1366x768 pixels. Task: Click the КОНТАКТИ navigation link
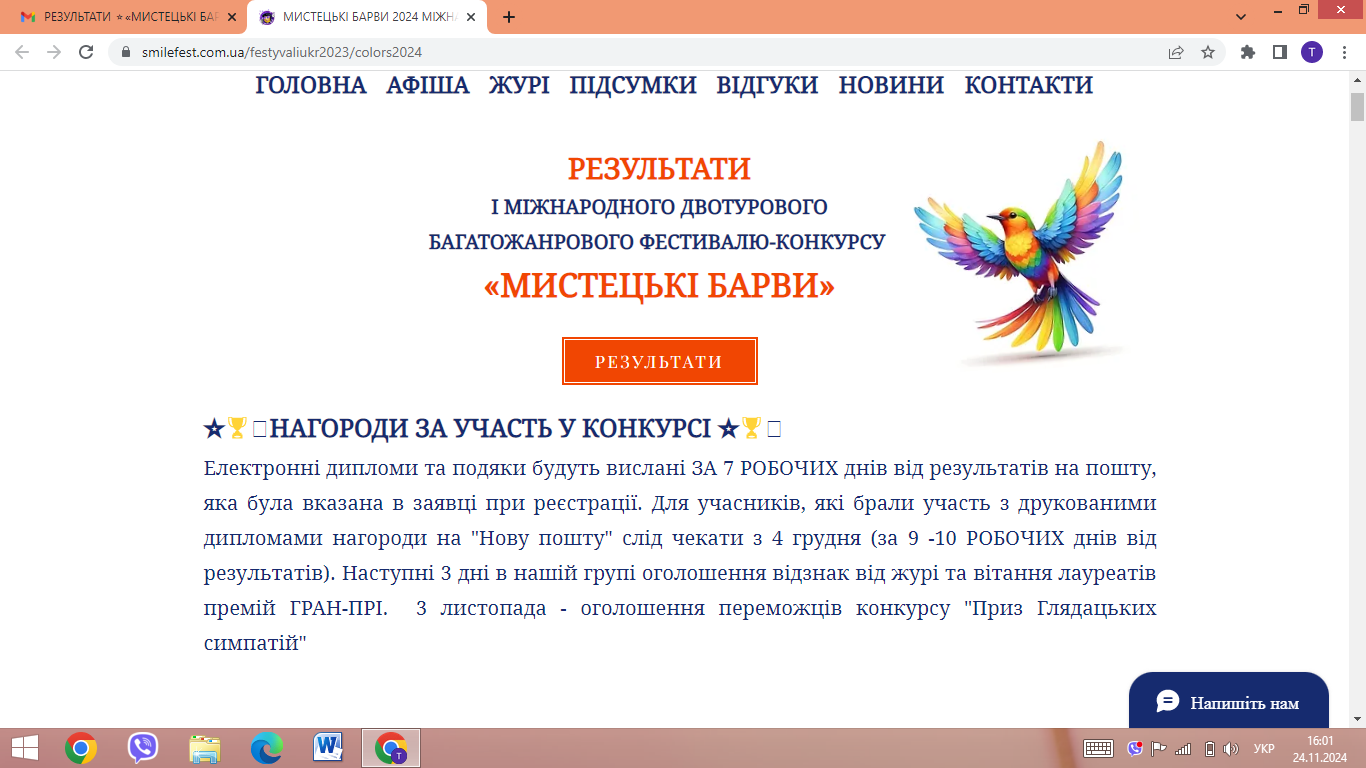coord(1028,86)
